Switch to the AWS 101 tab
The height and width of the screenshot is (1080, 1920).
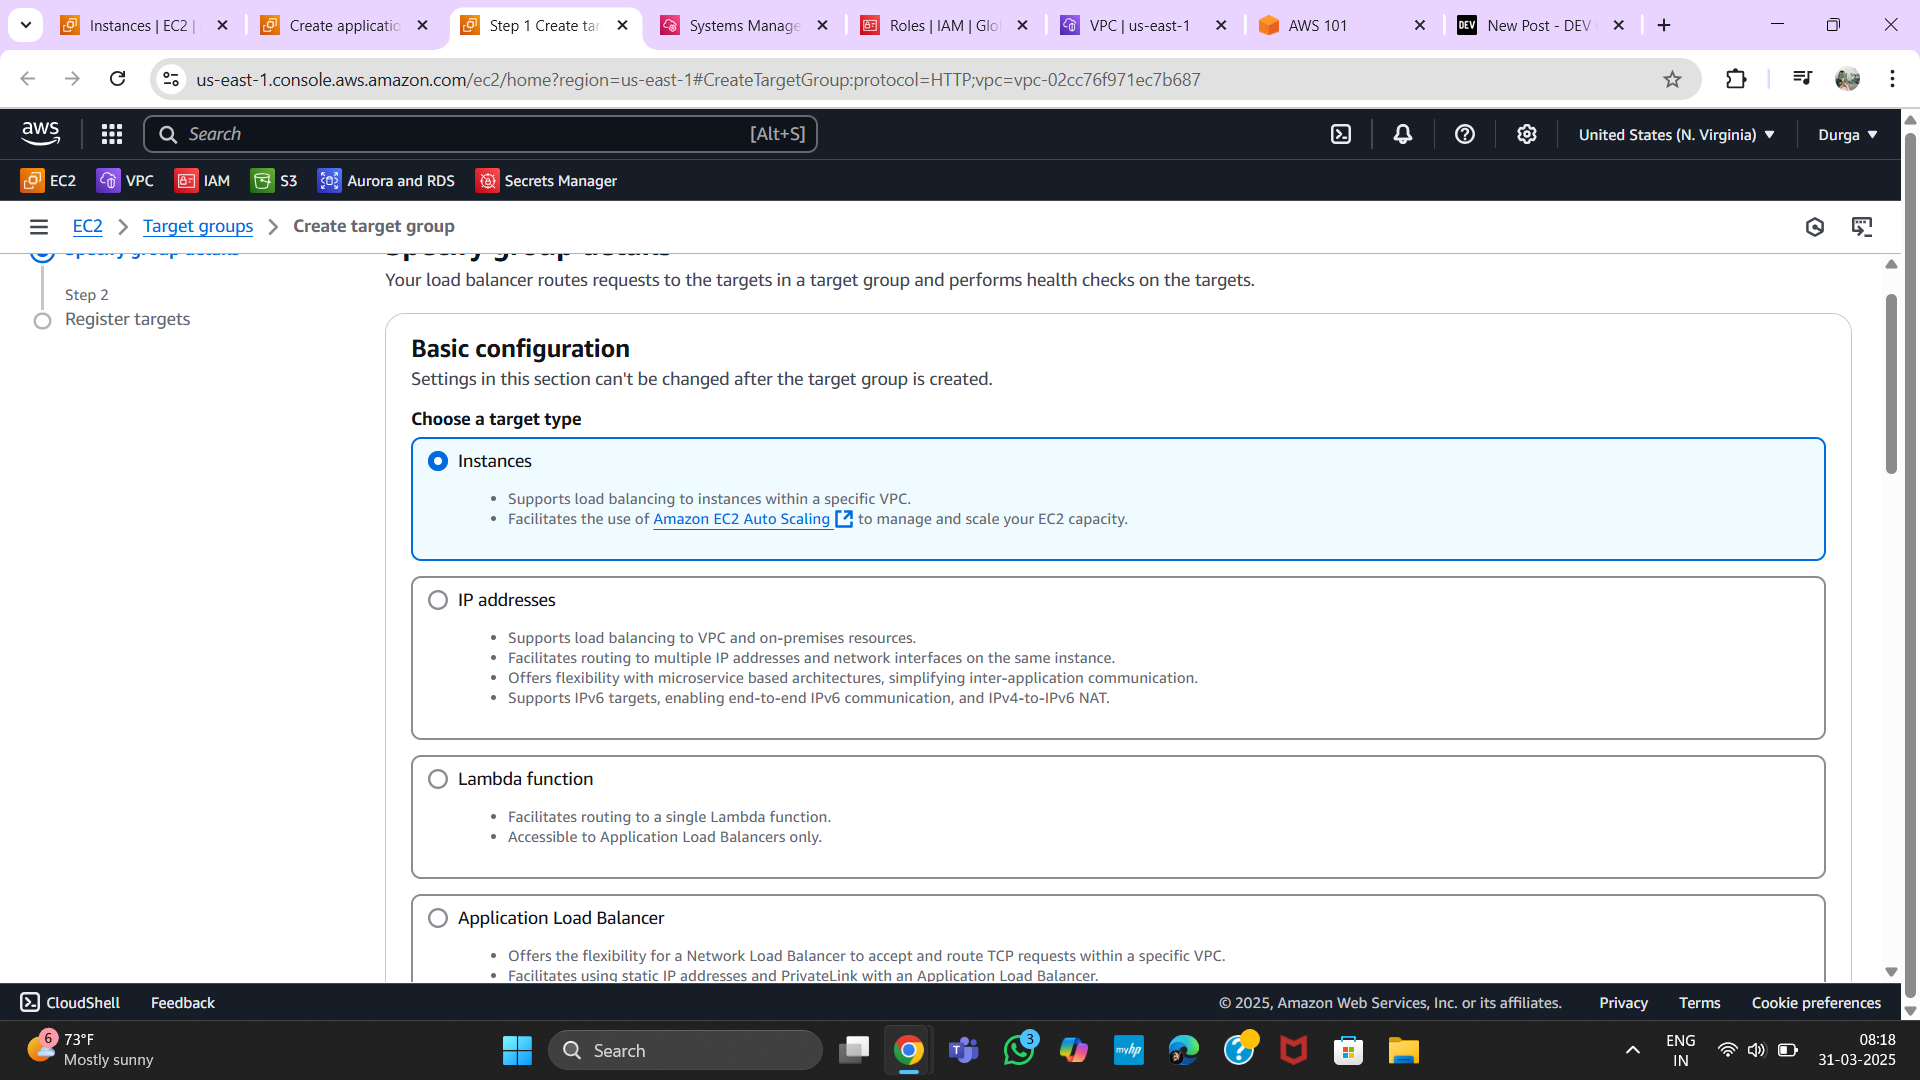pos(1344,25)
